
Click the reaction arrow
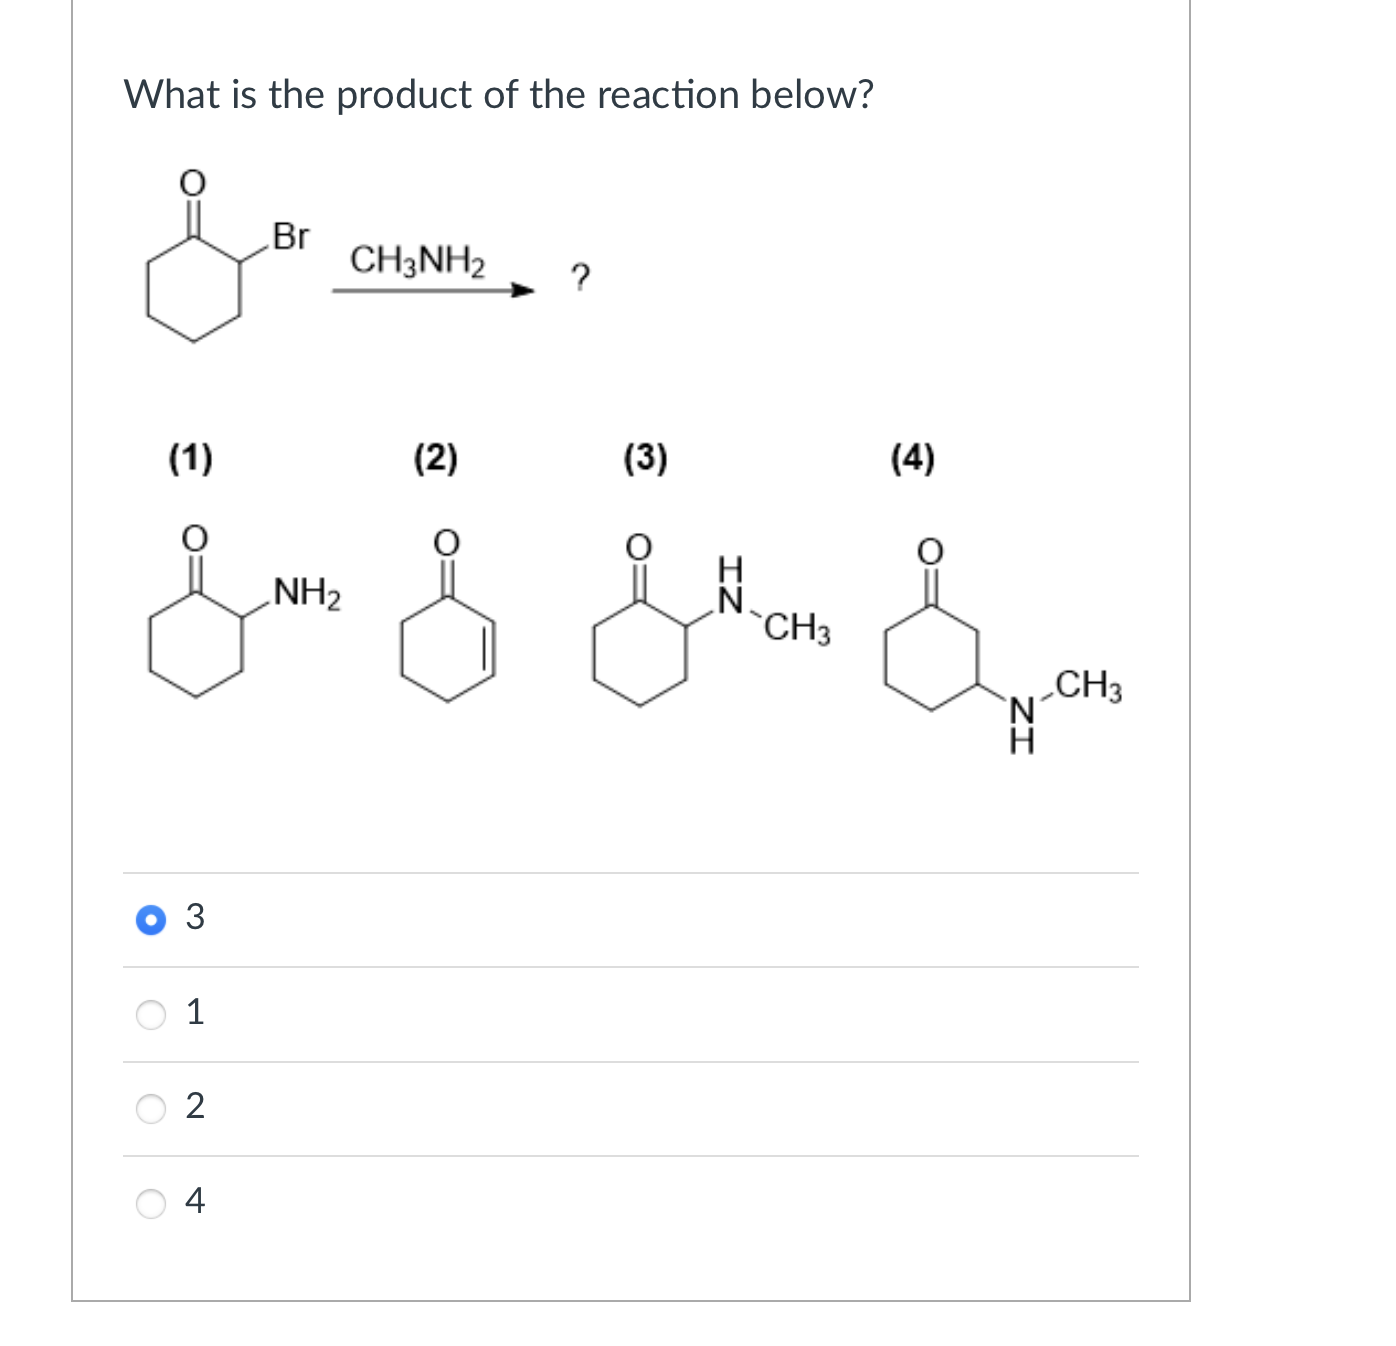coord(430,292)
